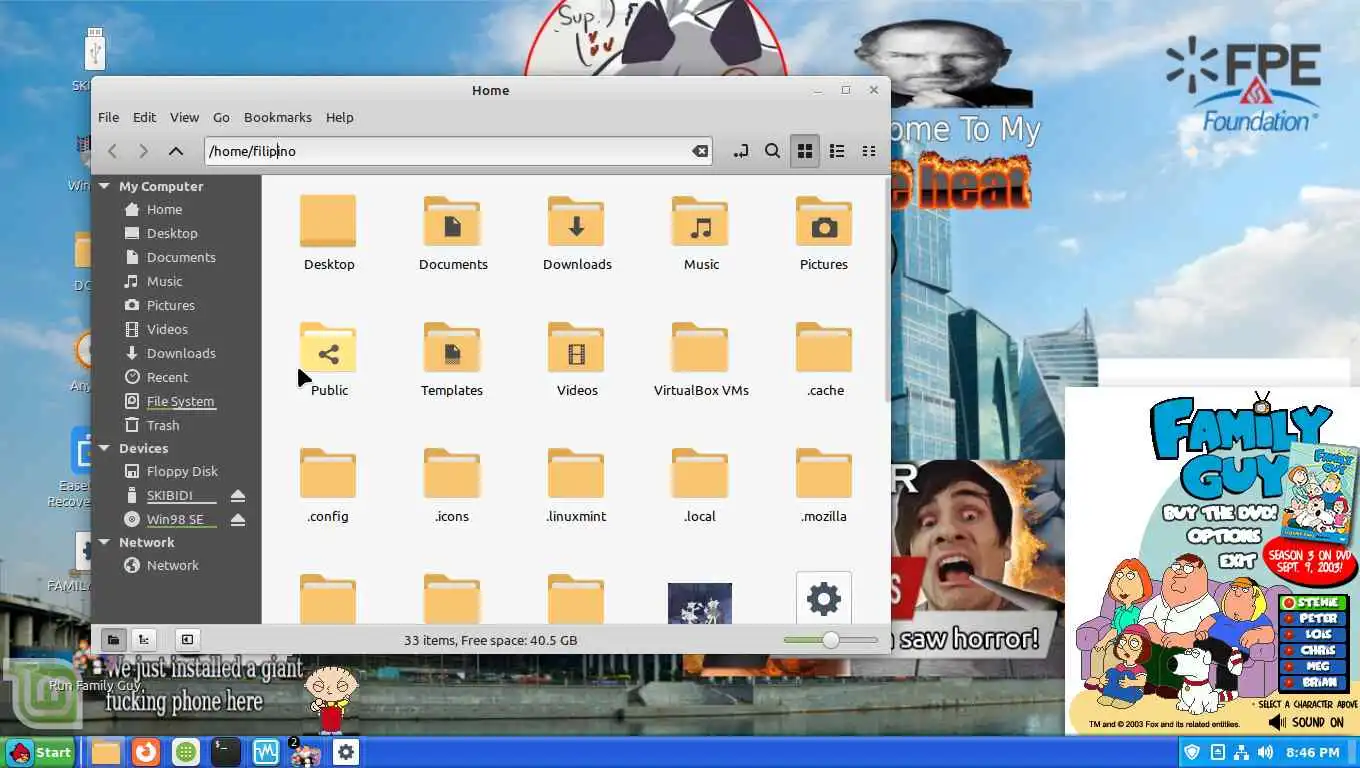Open the Help menu
The width and height of the screenshot is (1360, 768).
pyautogui.click(x=340, y=117)
